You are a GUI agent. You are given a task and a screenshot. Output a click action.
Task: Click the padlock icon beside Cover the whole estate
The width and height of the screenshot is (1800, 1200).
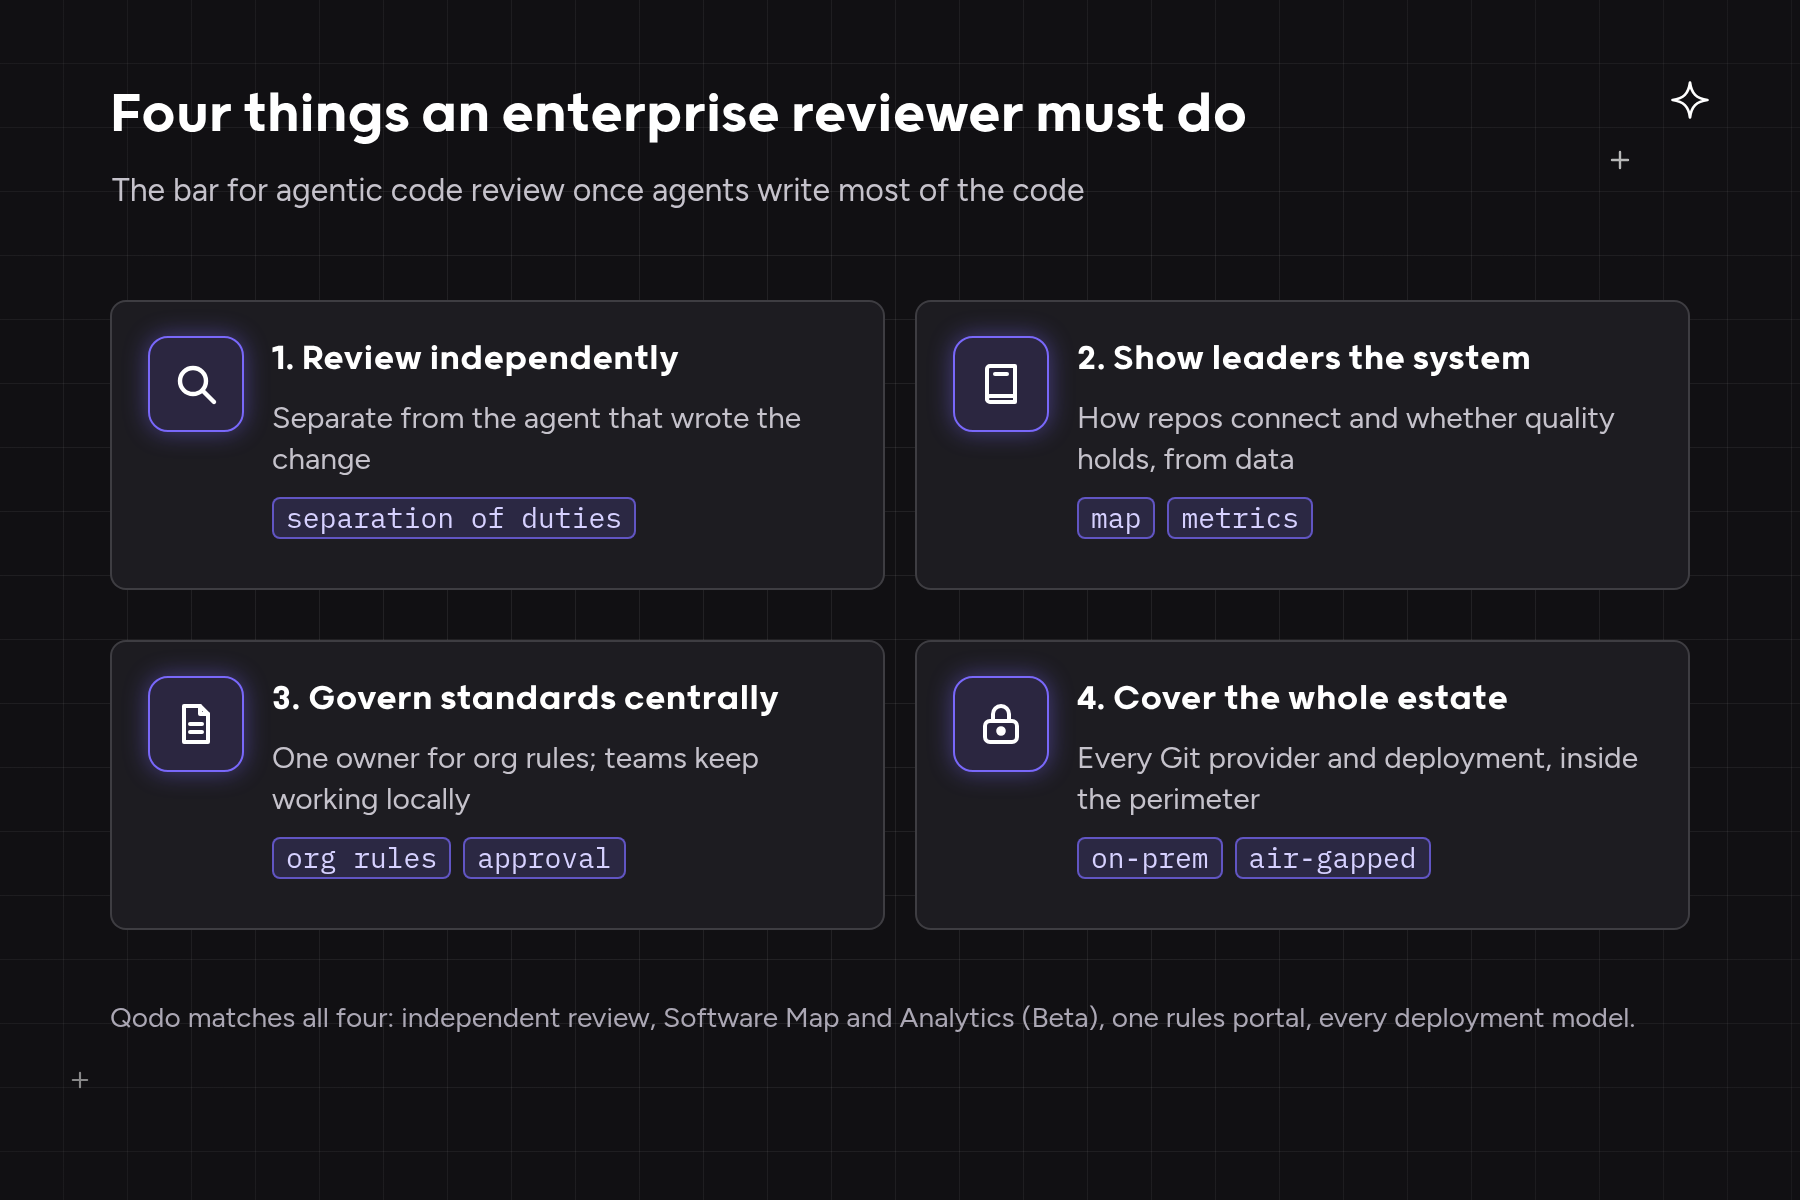point(1001,724)
